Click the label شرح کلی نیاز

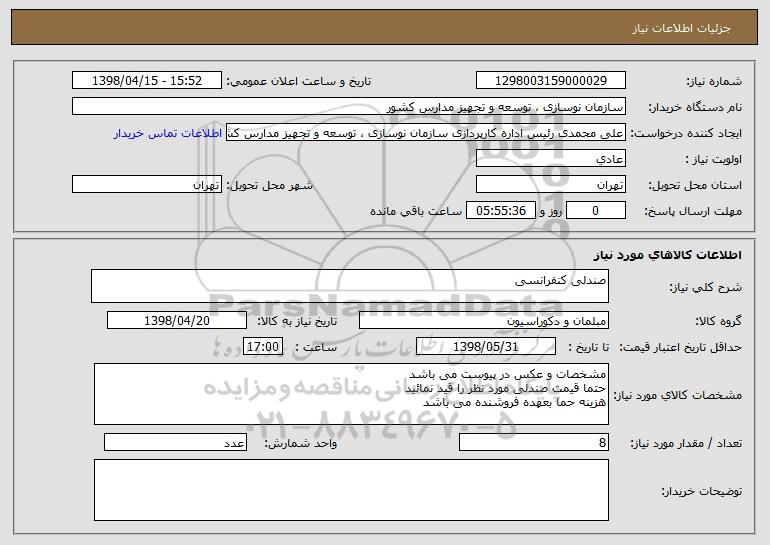[x=706, y=287]
